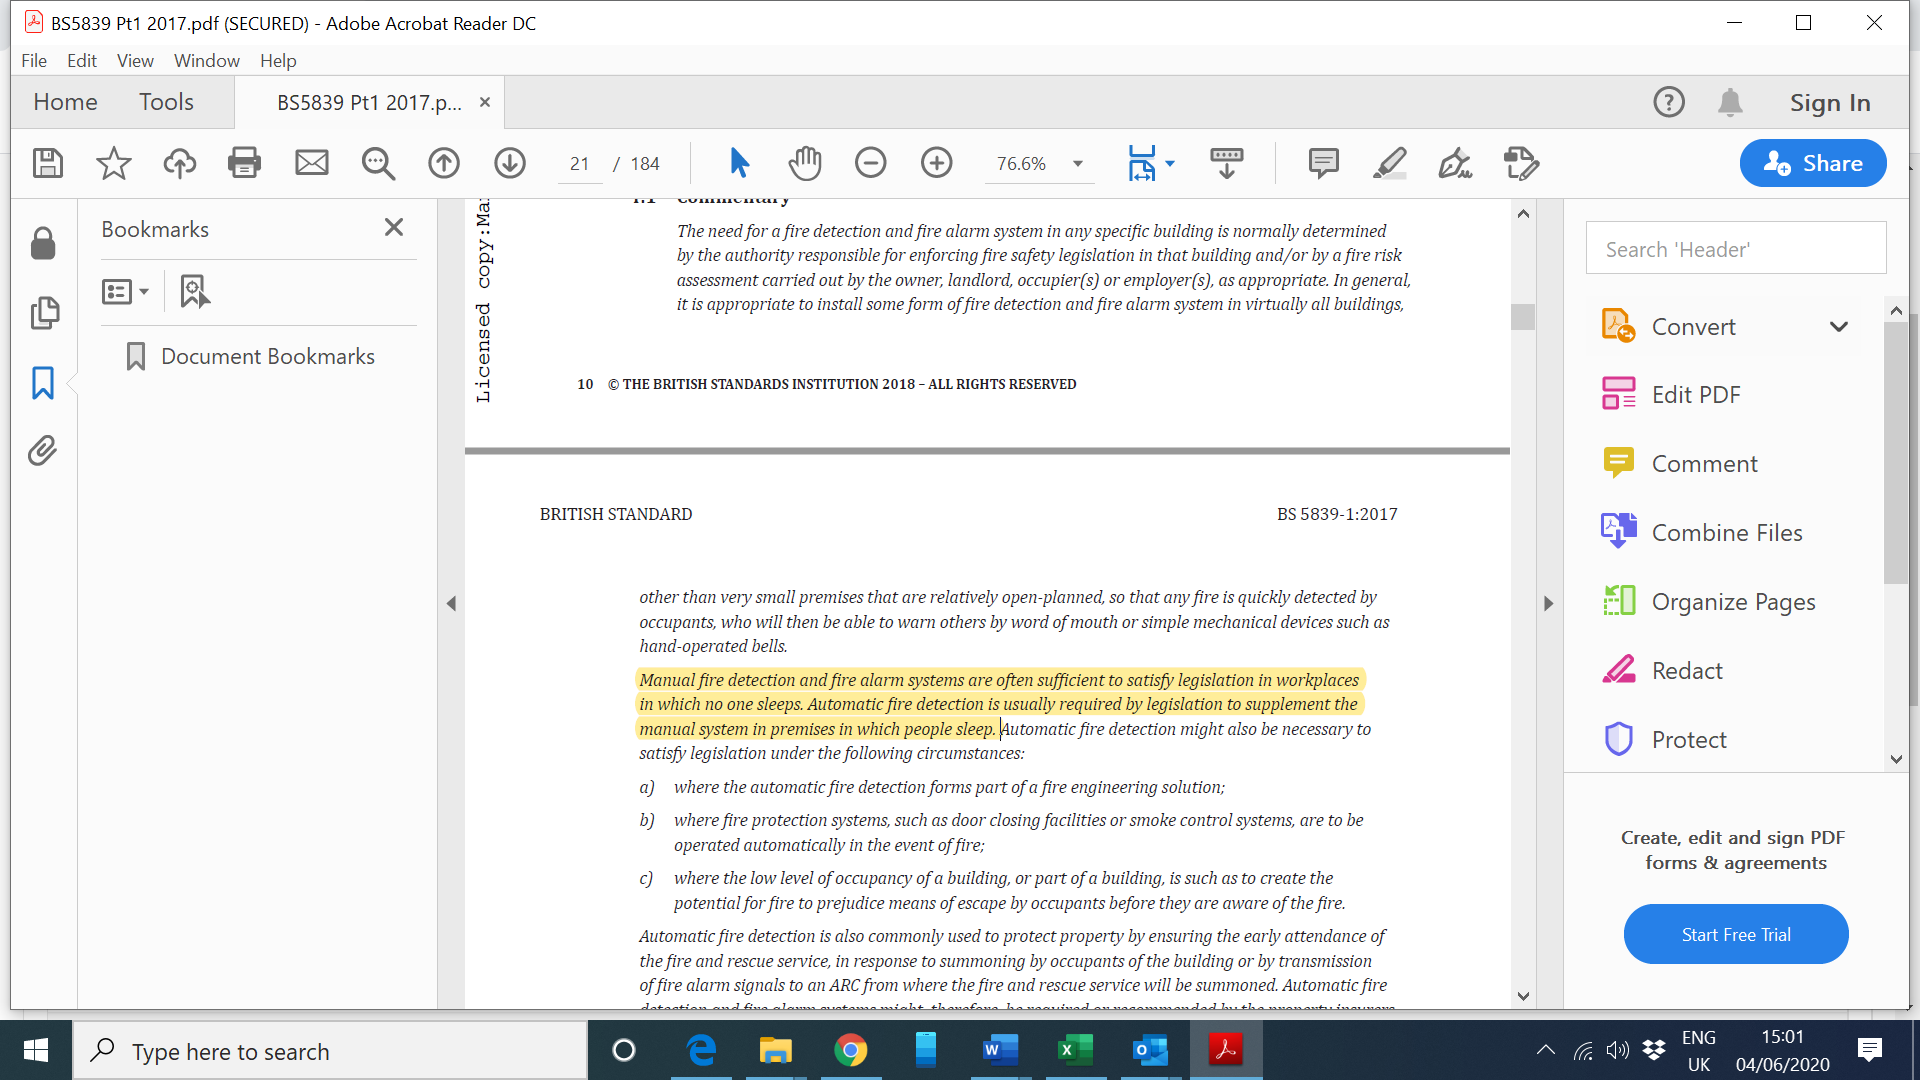Open the zoom level dropdown showing 76.6%

(x=1078, y=164)
